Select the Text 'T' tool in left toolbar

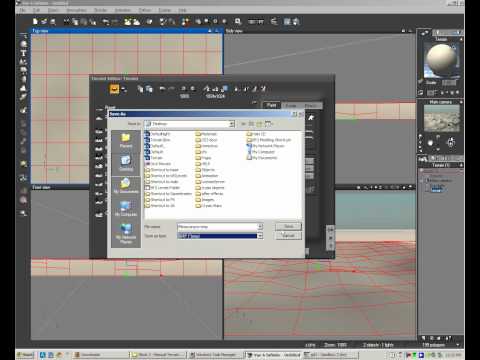[x=23, y=53]
